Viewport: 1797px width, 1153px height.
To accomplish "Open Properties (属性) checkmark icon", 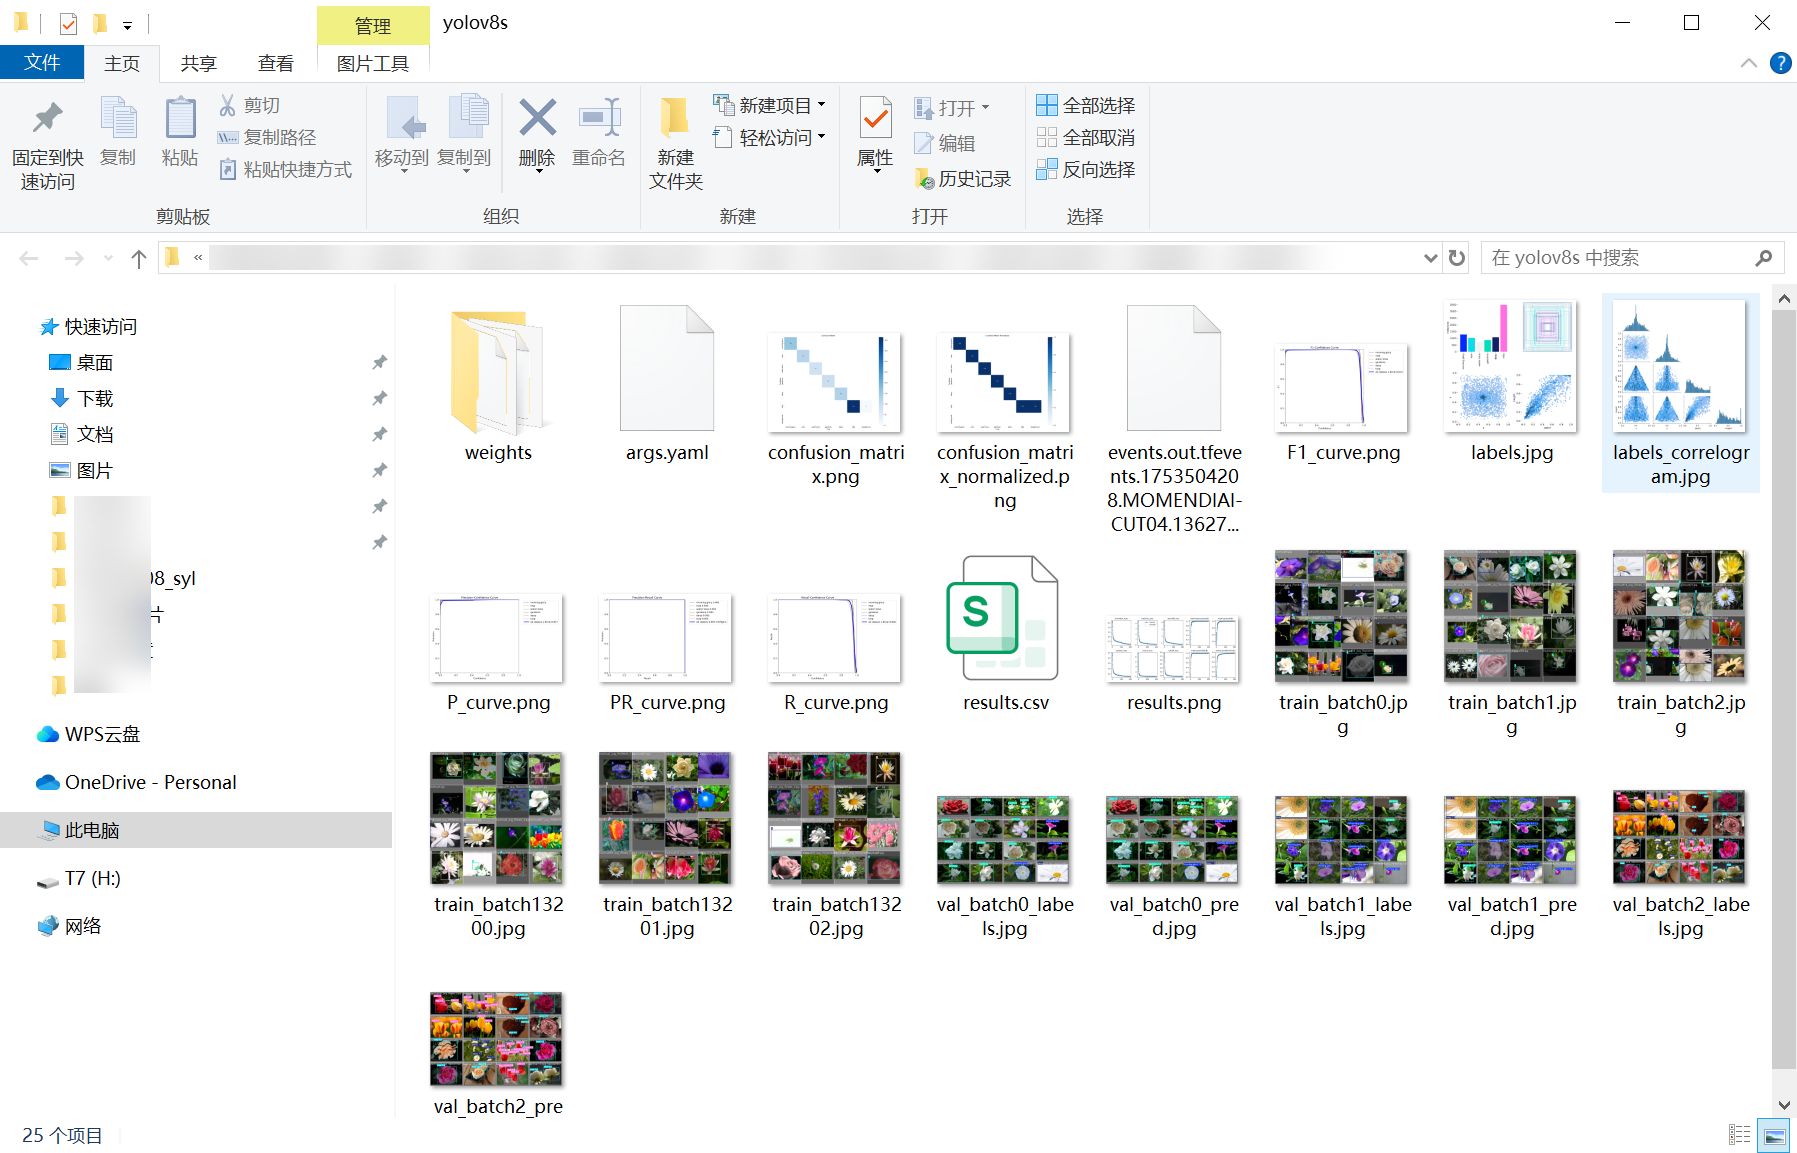I will [x=876, y=119].
